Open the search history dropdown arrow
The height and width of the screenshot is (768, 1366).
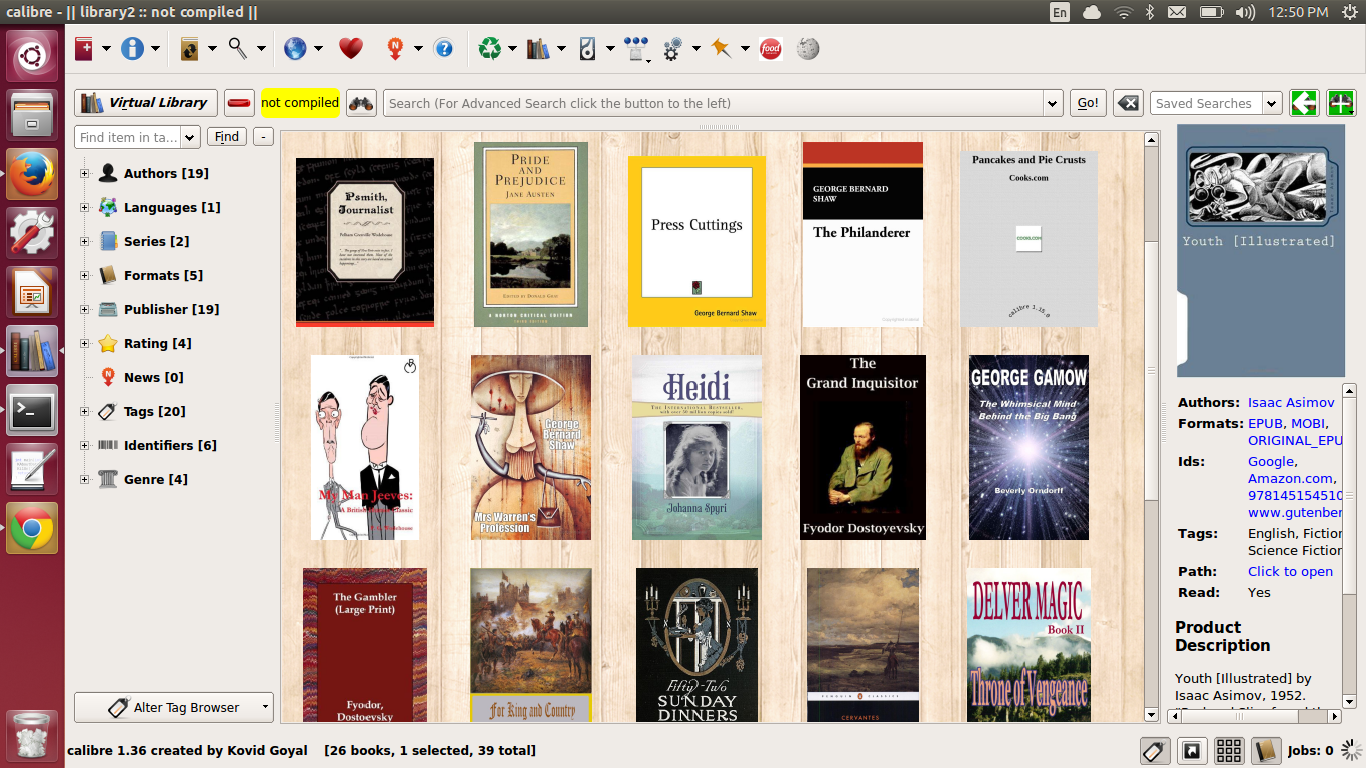pos(1052,103)
